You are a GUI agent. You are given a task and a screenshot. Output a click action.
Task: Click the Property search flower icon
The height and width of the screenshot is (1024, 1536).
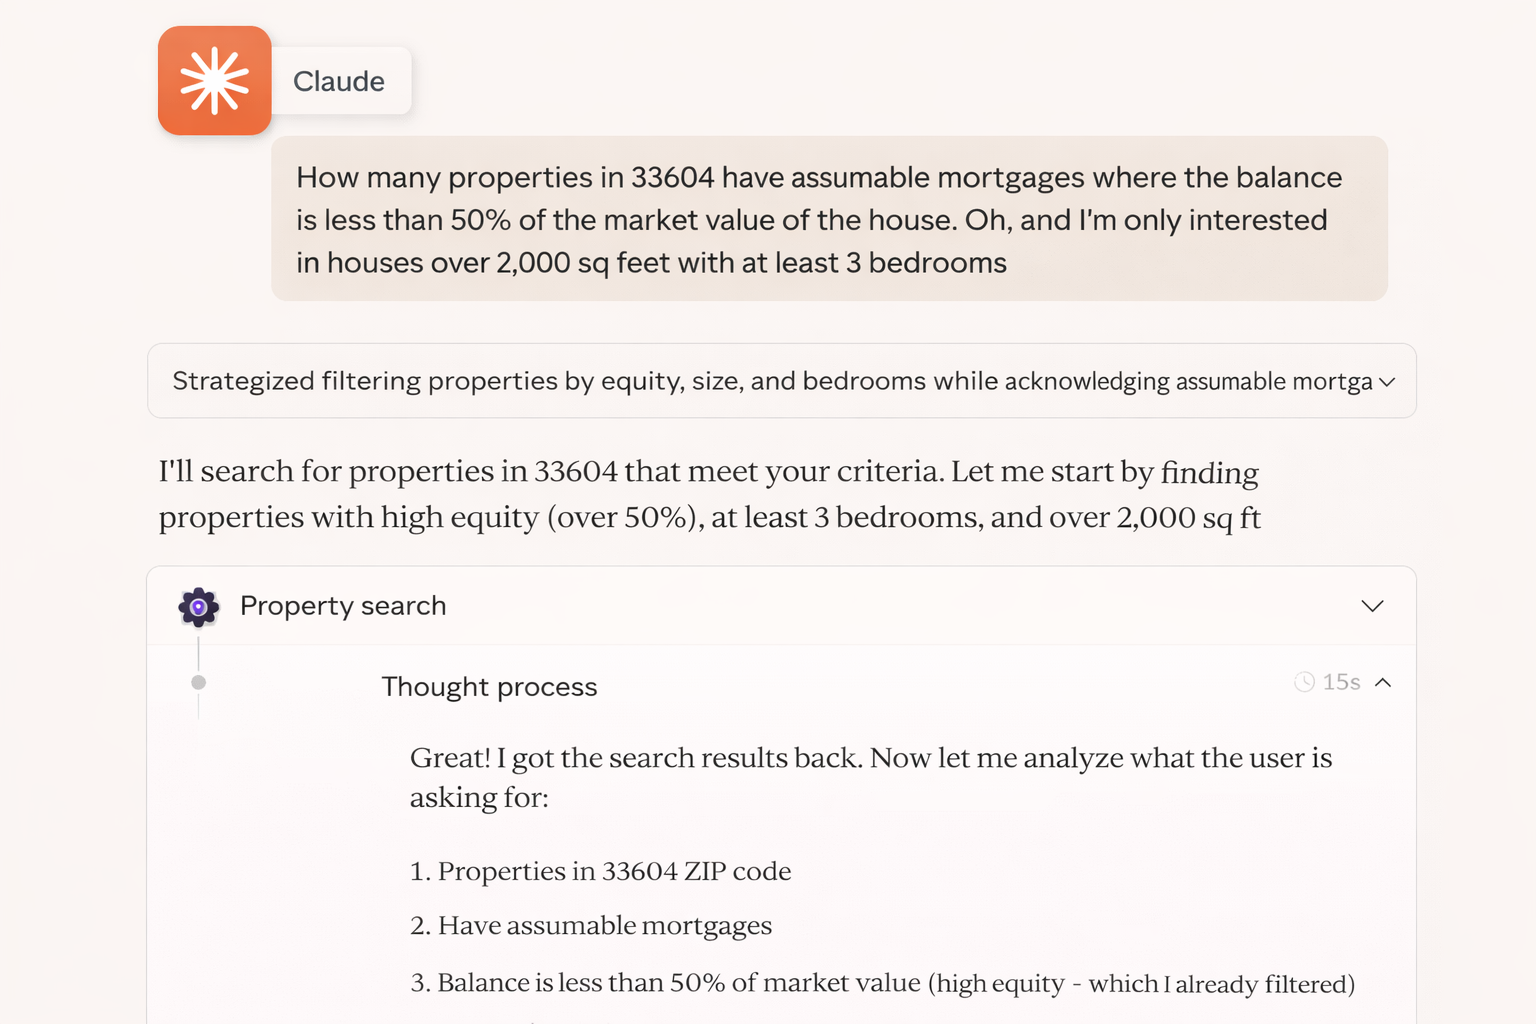[199, 607]
